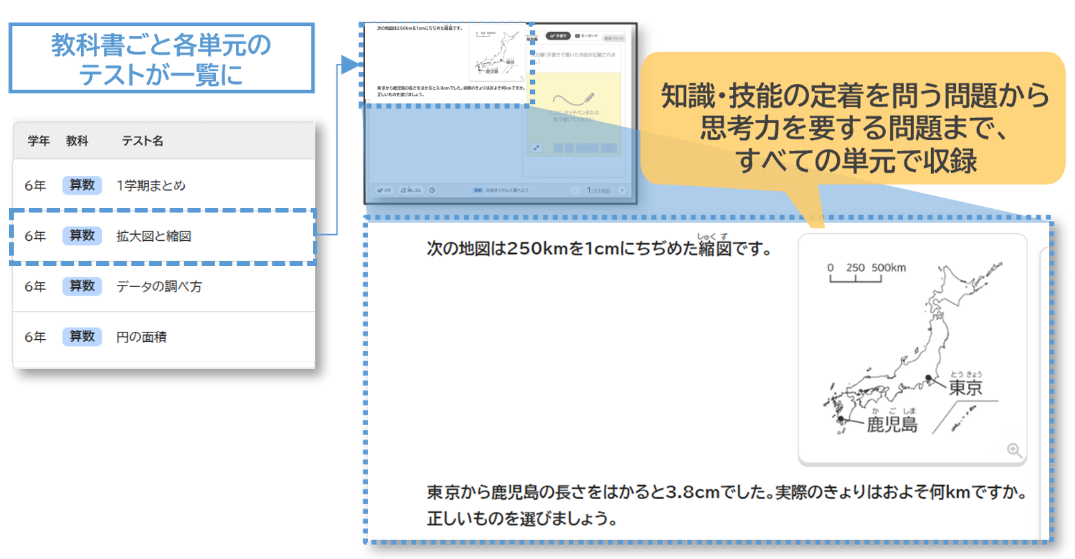Open the 1学期まとめ test row

pos(150,185)
